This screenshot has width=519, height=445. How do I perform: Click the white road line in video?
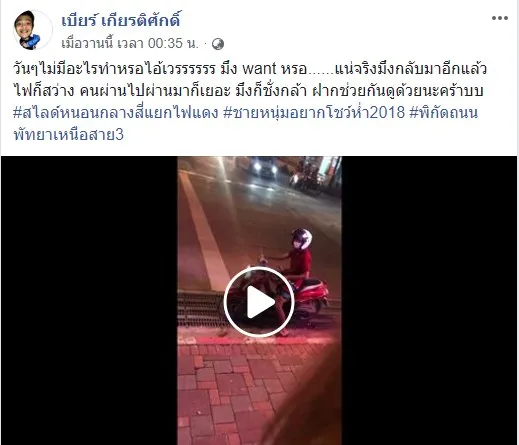click(x=203, y=230)
